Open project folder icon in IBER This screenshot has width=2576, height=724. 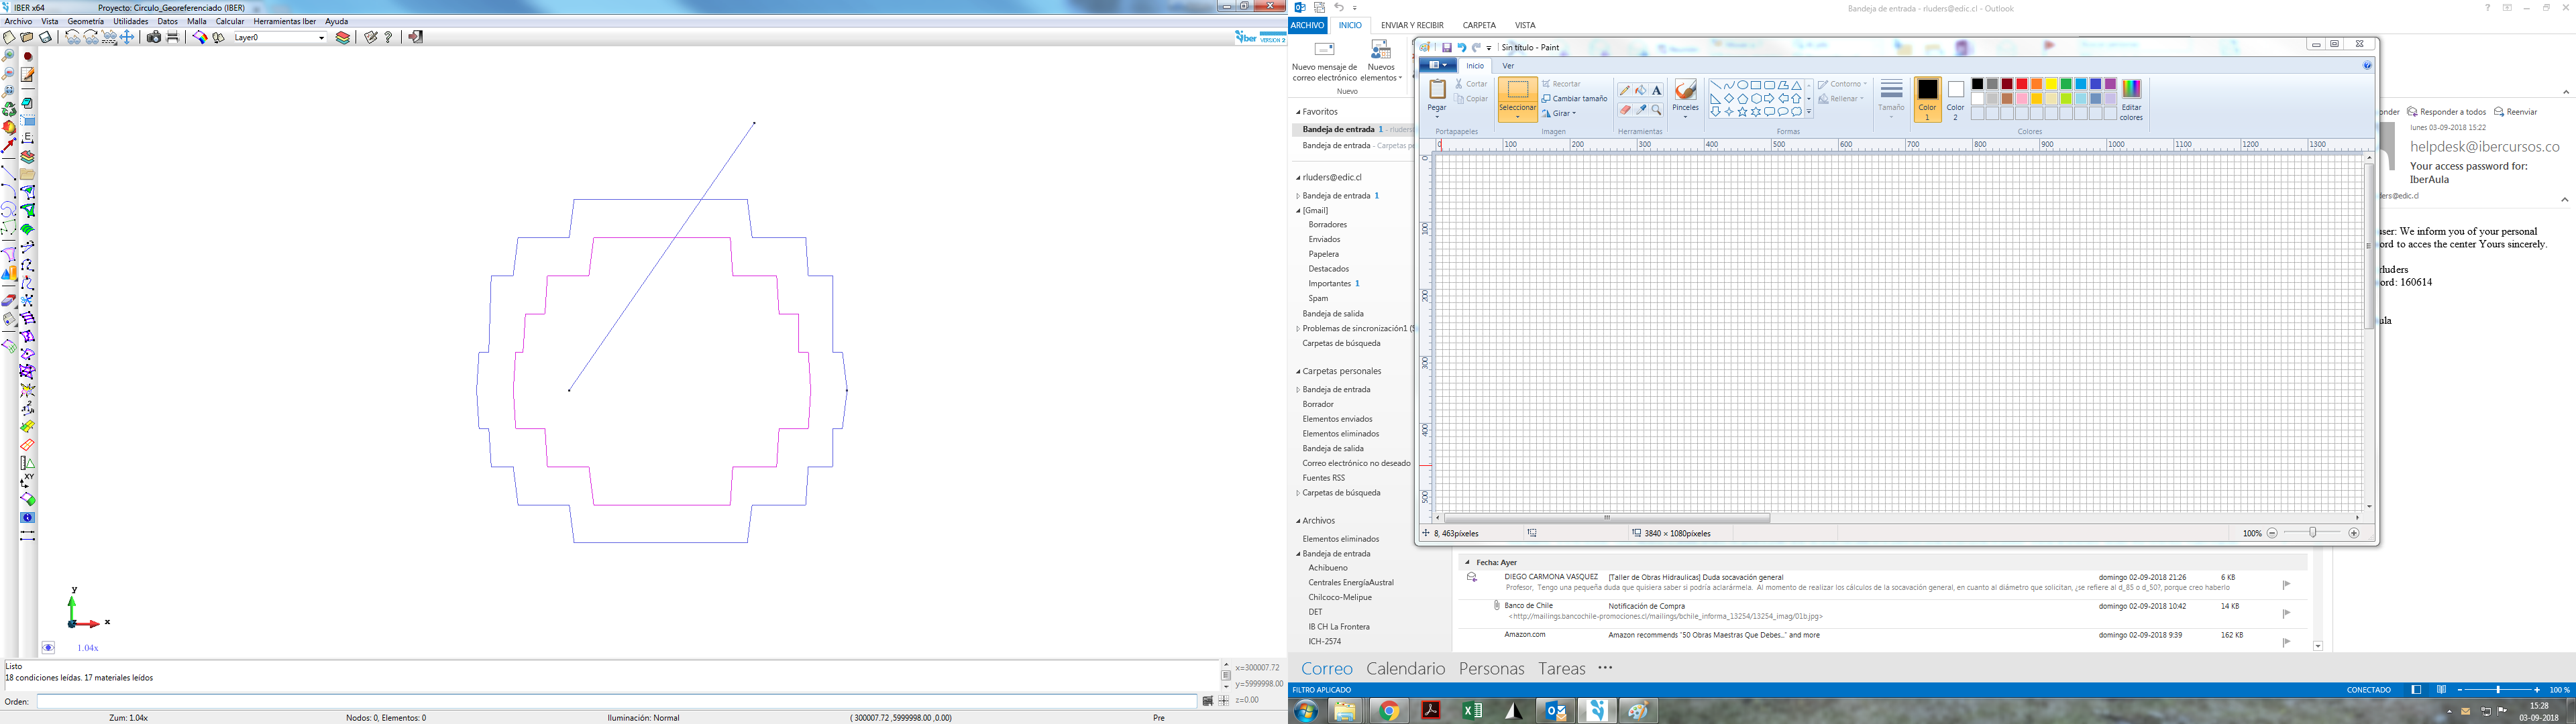[x=27, y=37]
